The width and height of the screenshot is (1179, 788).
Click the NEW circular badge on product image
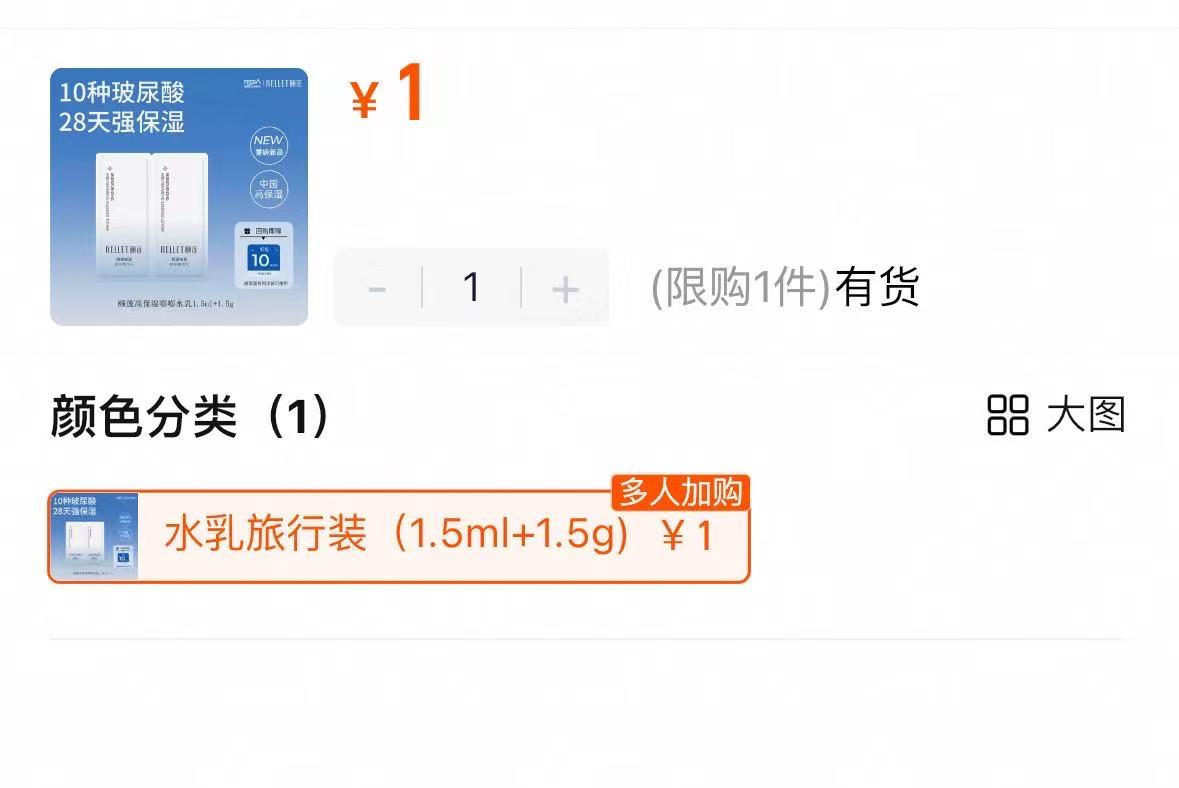tap(268, 144)
